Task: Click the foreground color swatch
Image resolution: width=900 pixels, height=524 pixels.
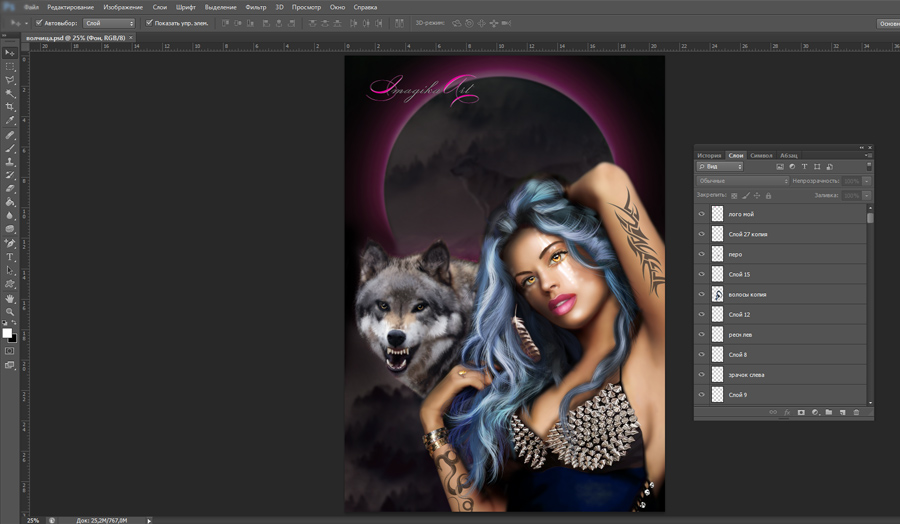Action: (x=7, y=333)
